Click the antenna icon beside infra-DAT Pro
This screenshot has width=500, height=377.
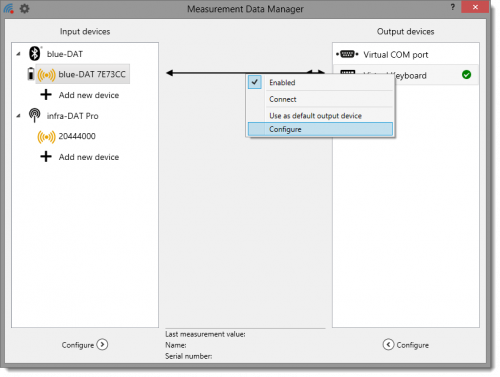[34, 115]
